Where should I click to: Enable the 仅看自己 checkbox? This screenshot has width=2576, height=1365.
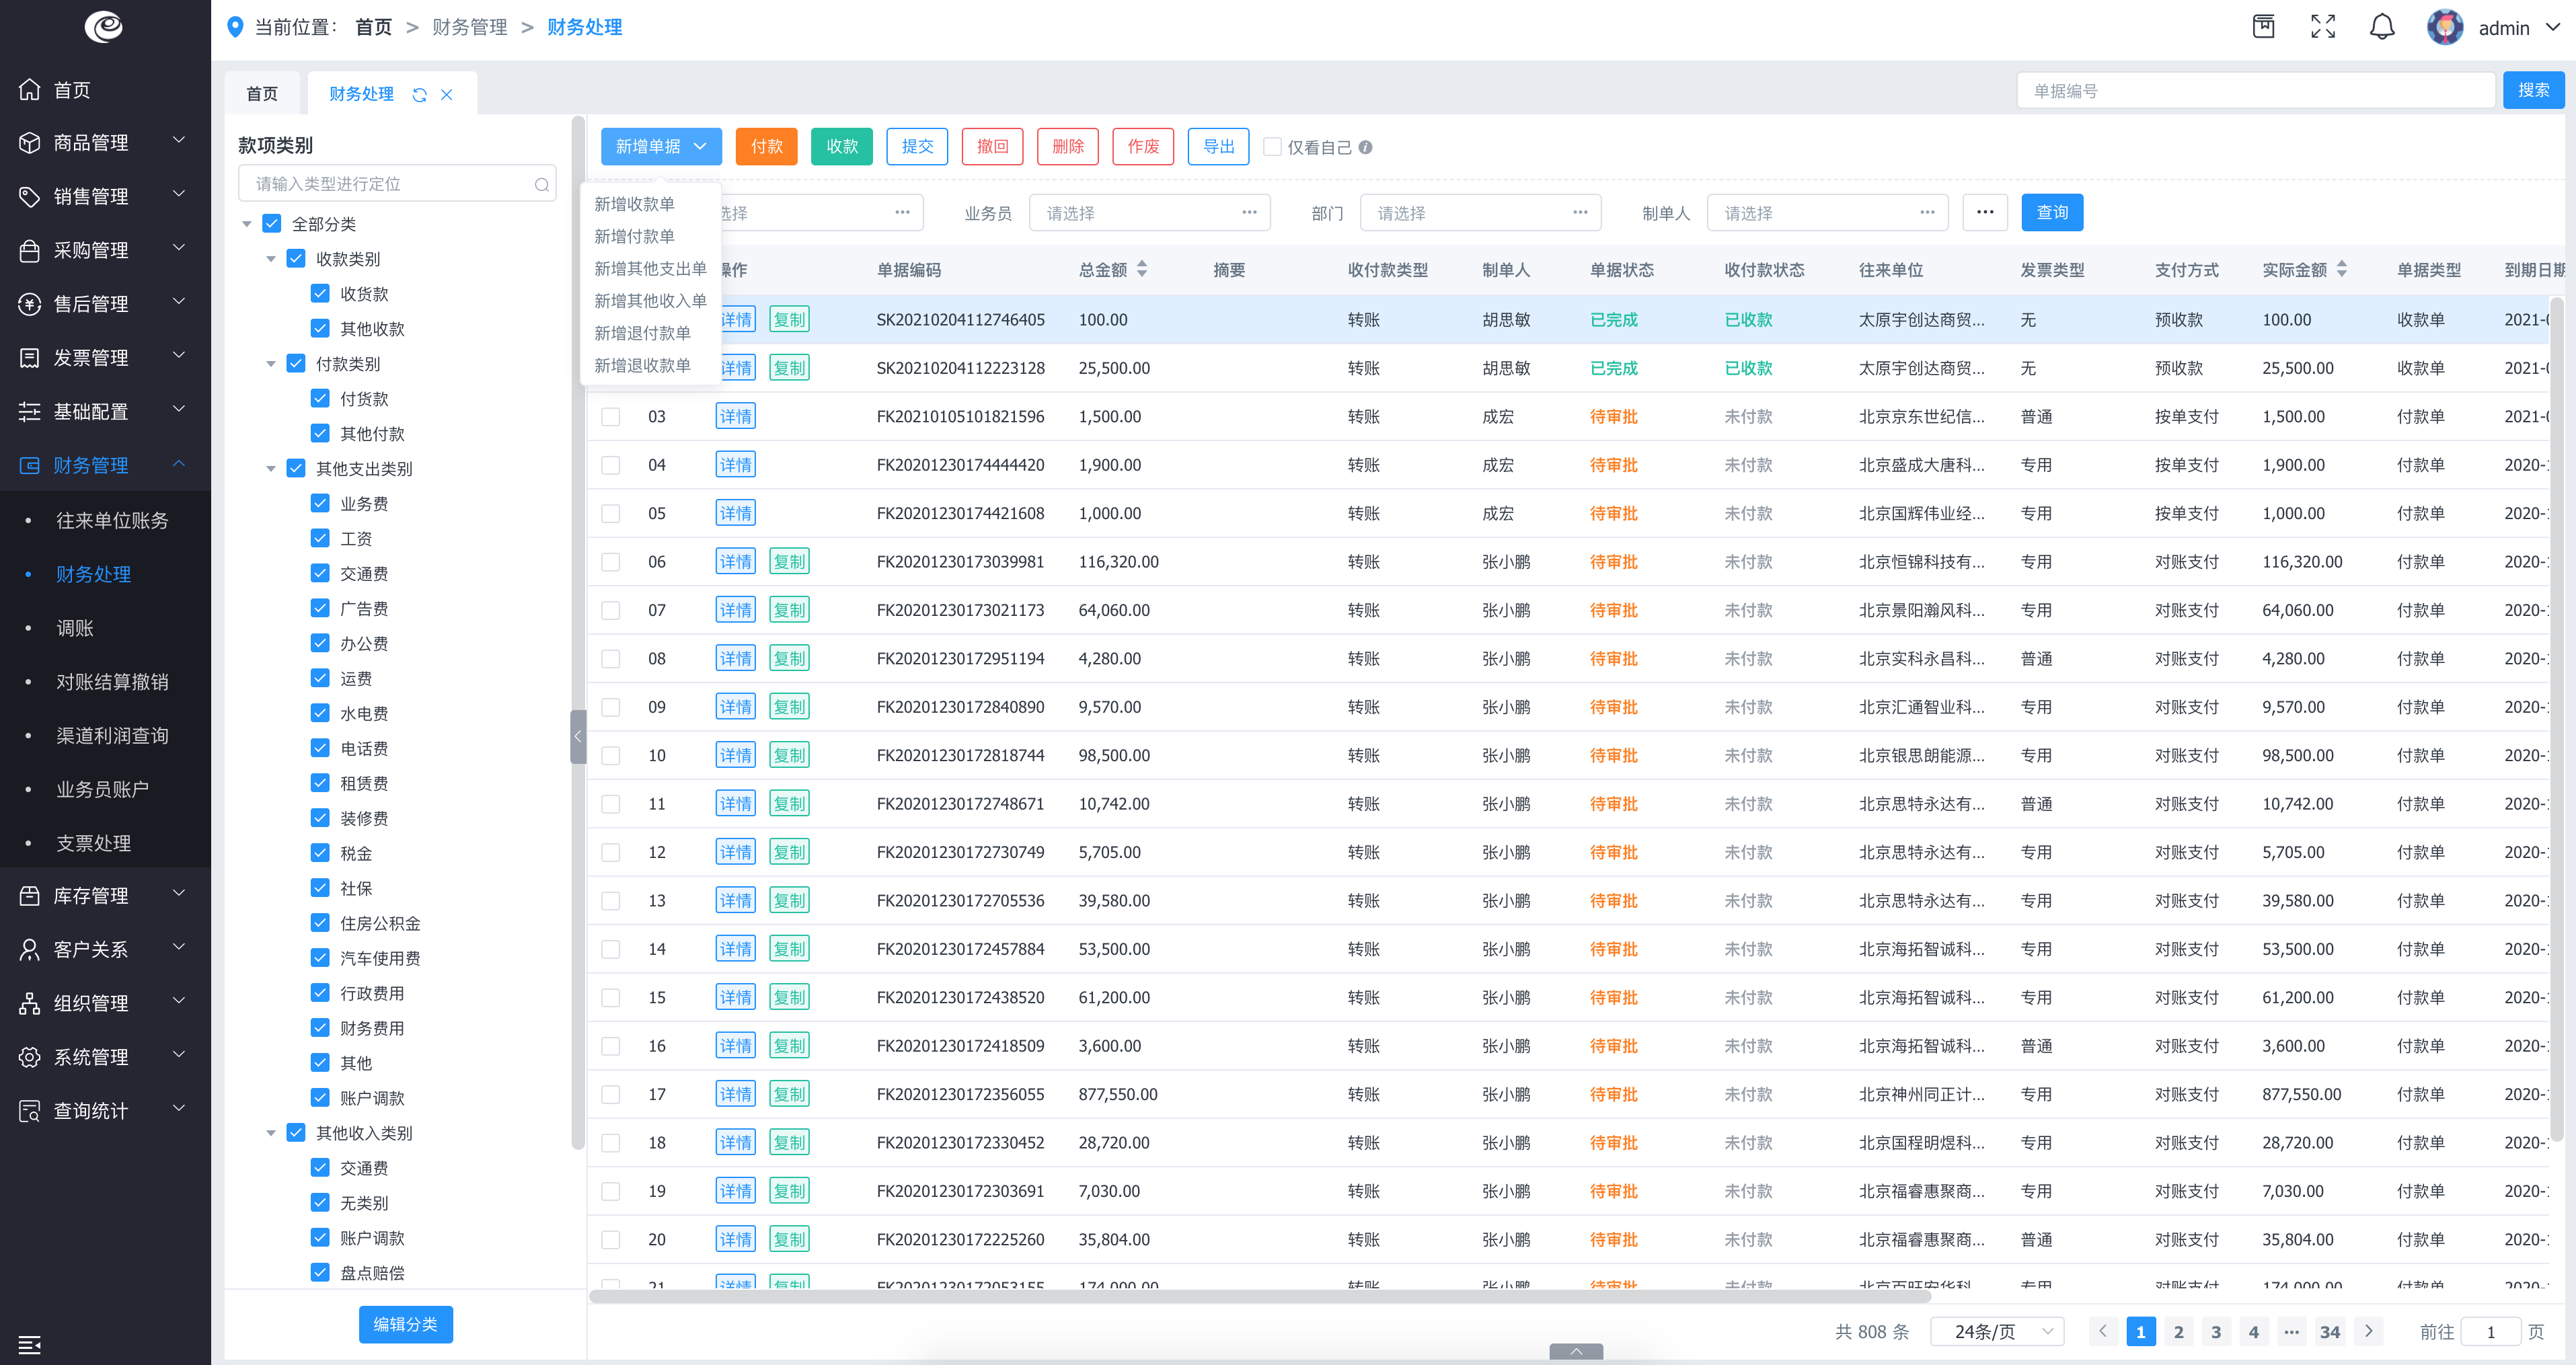click(x=1272, y=147)
